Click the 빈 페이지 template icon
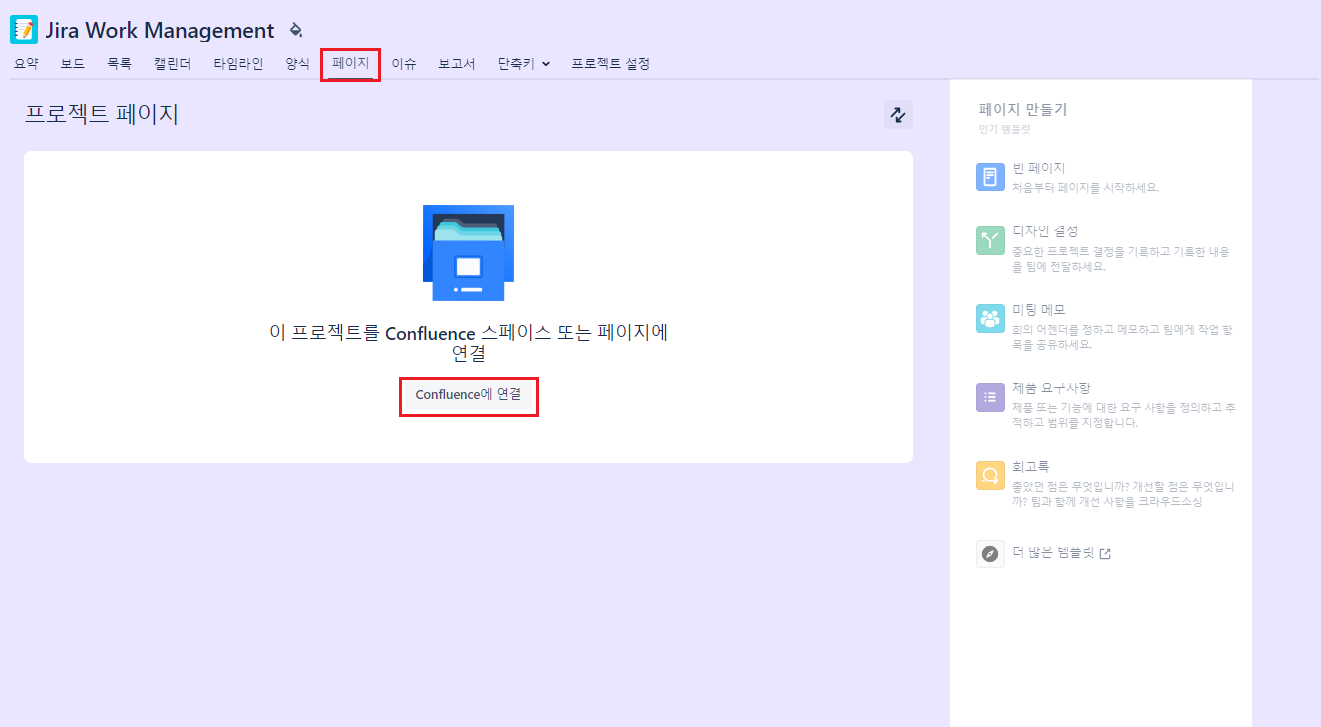Image resolution: width=1321 pixels, height=727 pixels. [990, 177]
